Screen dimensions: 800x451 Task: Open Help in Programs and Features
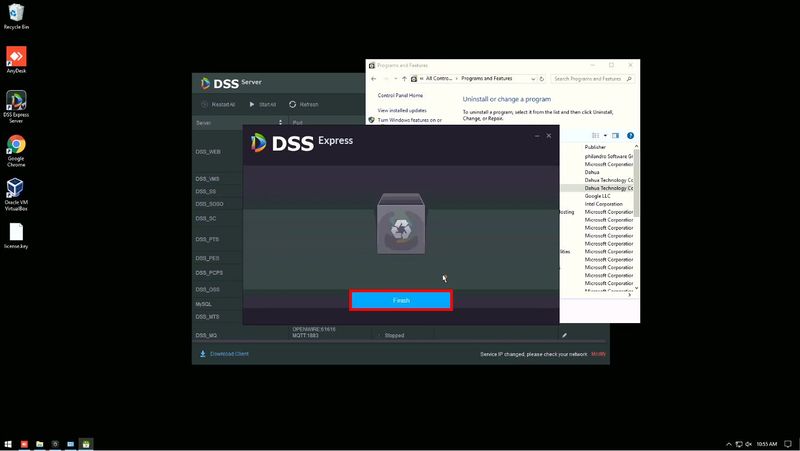click(630, 136)
